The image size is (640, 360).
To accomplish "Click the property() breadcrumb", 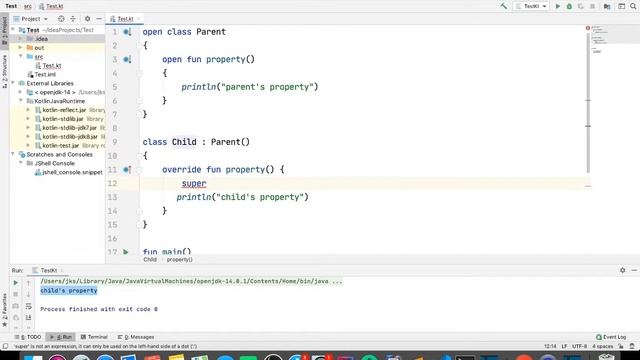I will coord(180,260).
